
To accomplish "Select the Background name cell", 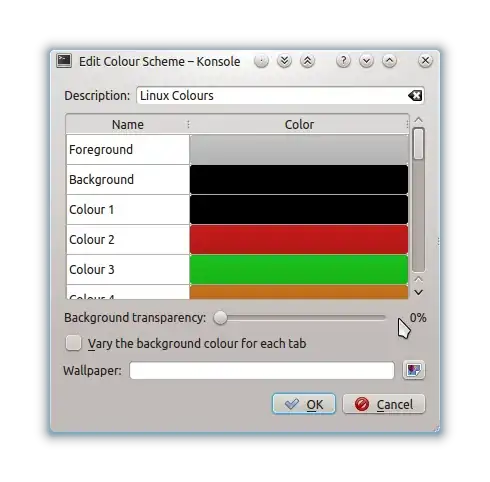I will 128,180.
